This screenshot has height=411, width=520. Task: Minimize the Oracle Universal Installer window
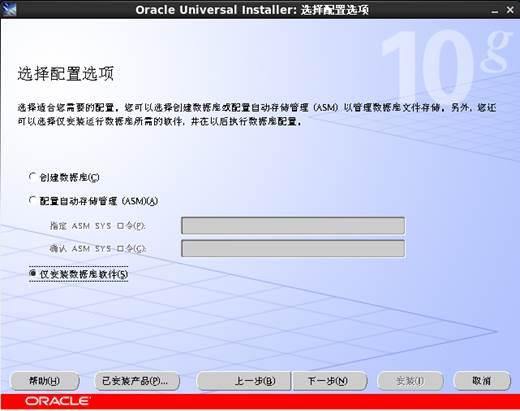click(495, 10)
